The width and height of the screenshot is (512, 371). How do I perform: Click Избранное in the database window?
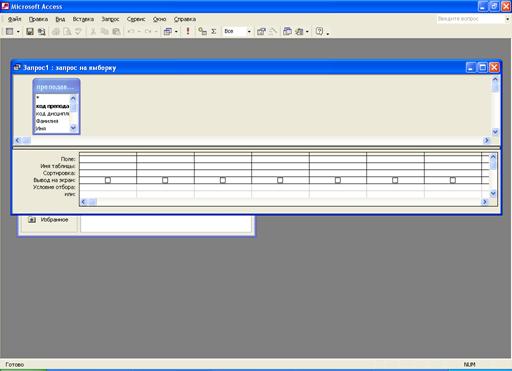(54, 220)
